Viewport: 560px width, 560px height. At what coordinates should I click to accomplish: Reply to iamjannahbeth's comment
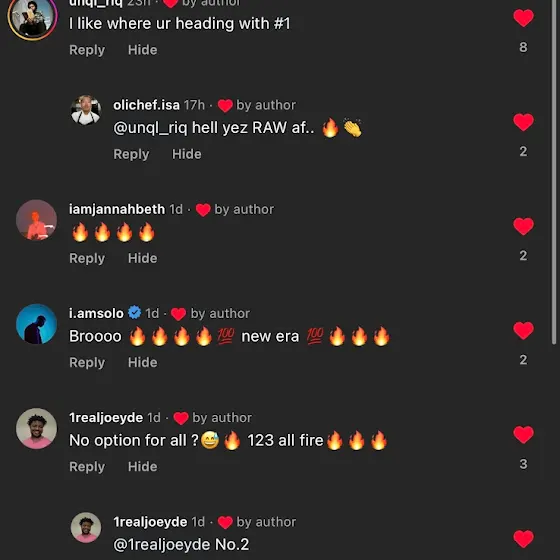(x=87, y=258)
